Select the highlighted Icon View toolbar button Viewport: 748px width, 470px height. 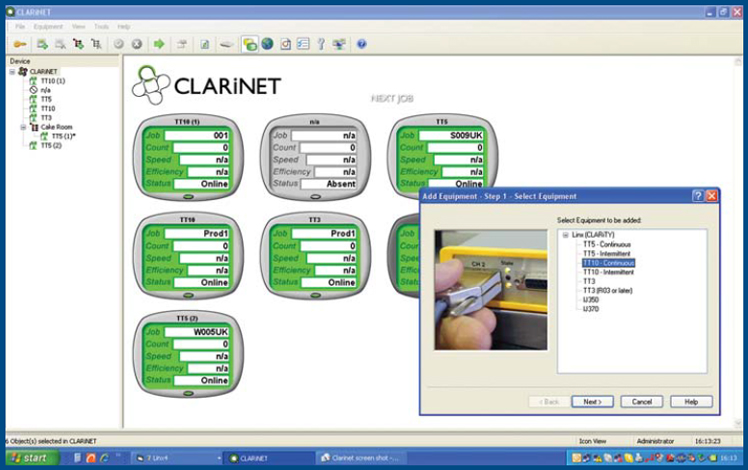tap(249, 44)
